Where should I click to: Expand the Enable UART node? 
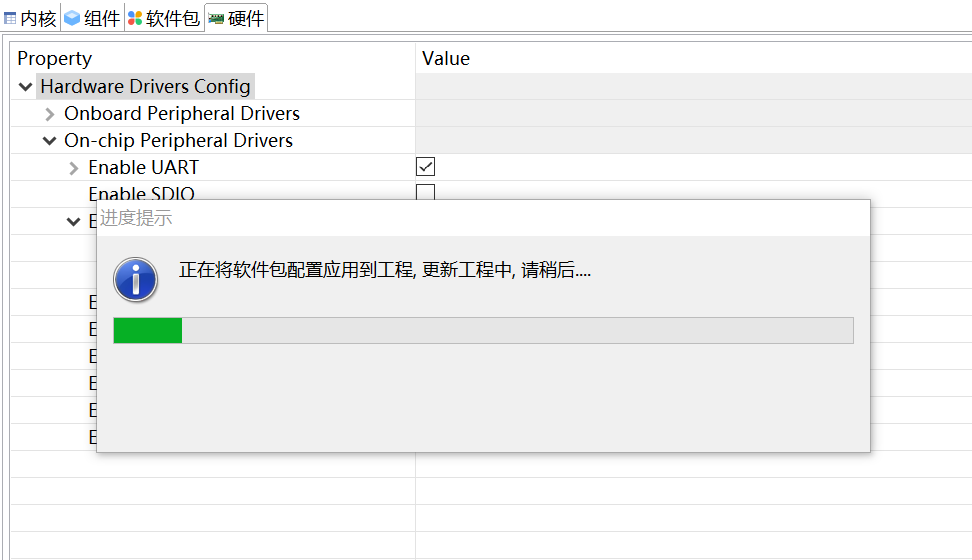(x=74, y=168)
